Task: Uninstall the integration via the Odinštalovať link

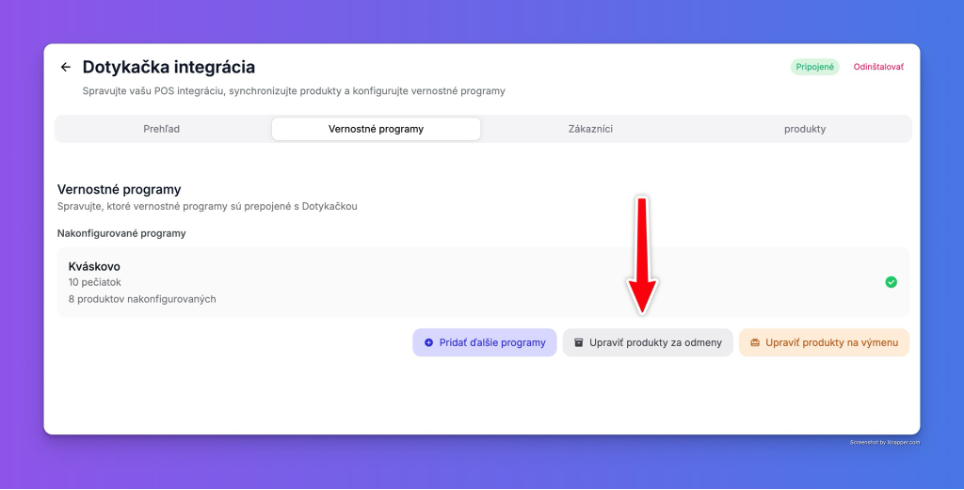Action: (x=879, y=67)
